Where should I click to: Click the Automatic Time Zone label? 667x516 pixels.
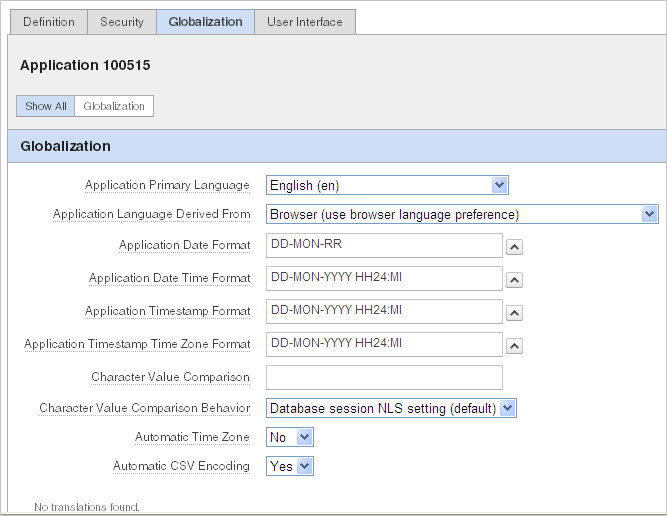coord(192,437)
